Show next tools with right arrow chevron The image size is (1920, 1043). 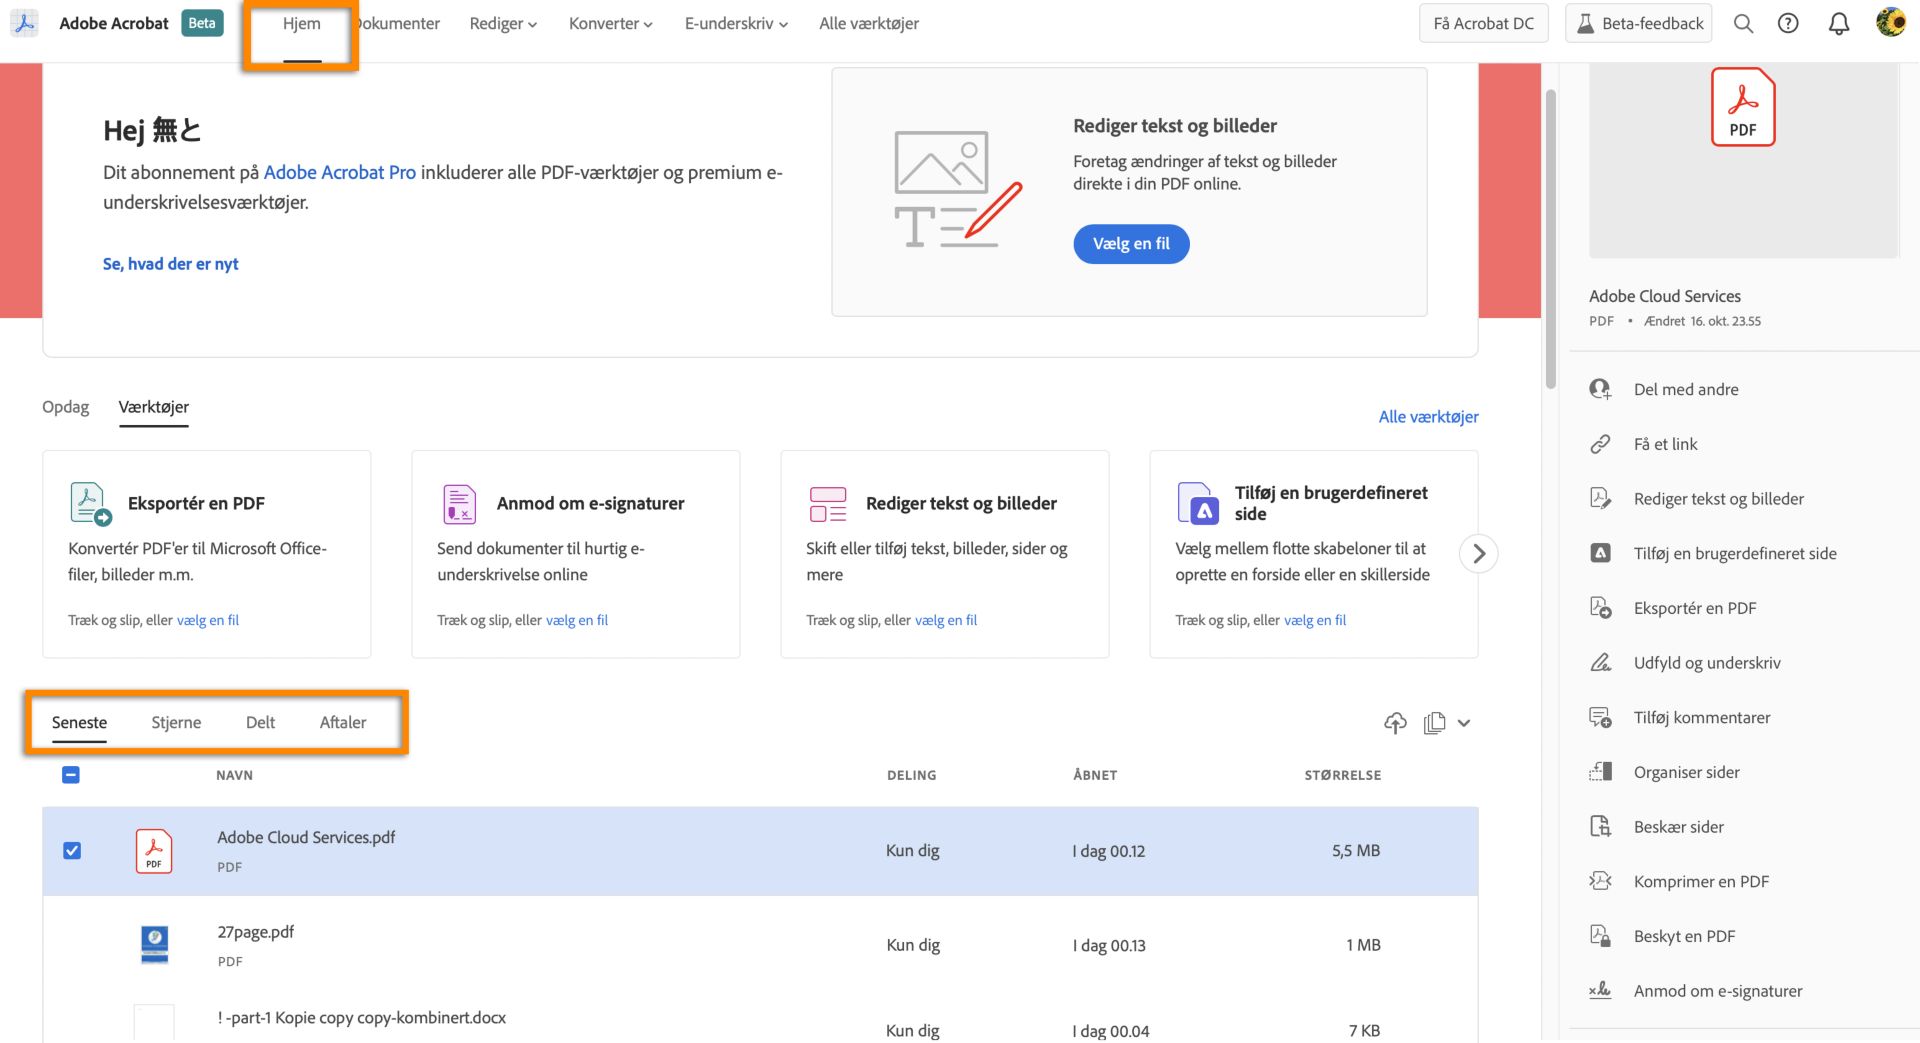(1478, 553)
